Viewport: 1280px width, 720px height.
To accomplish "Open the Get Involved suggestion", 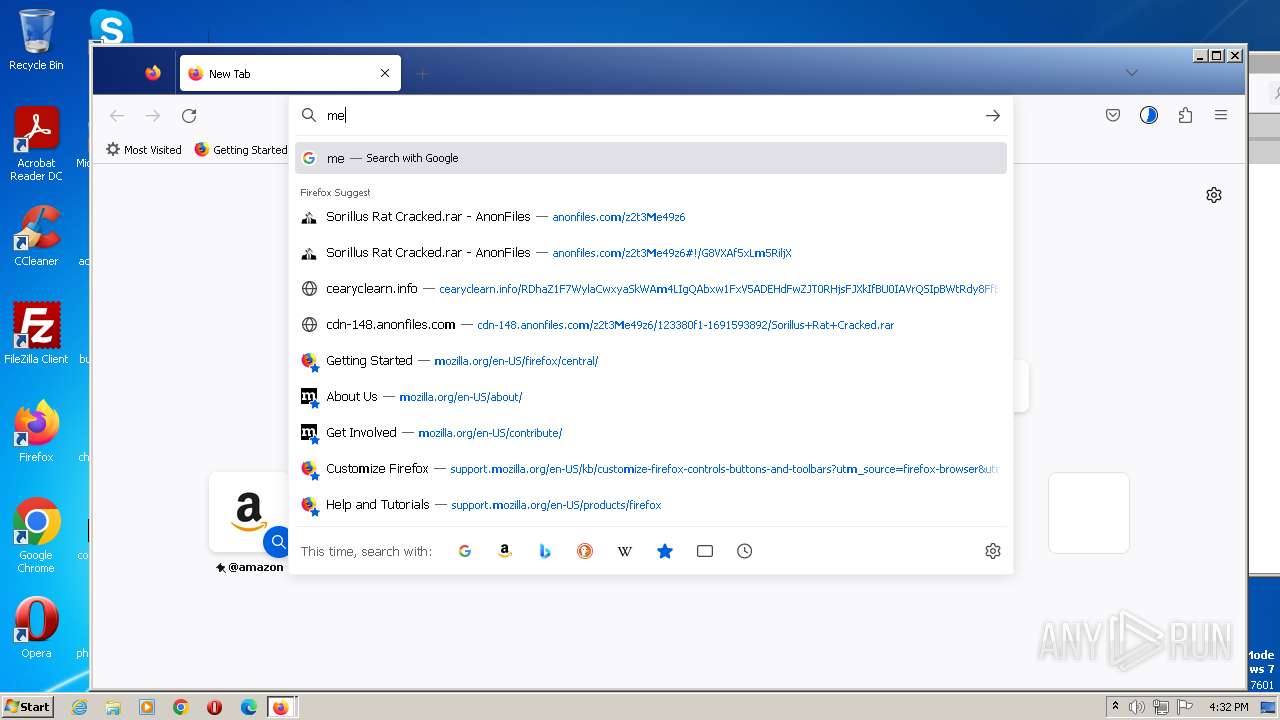I will [x=651, y=433].
